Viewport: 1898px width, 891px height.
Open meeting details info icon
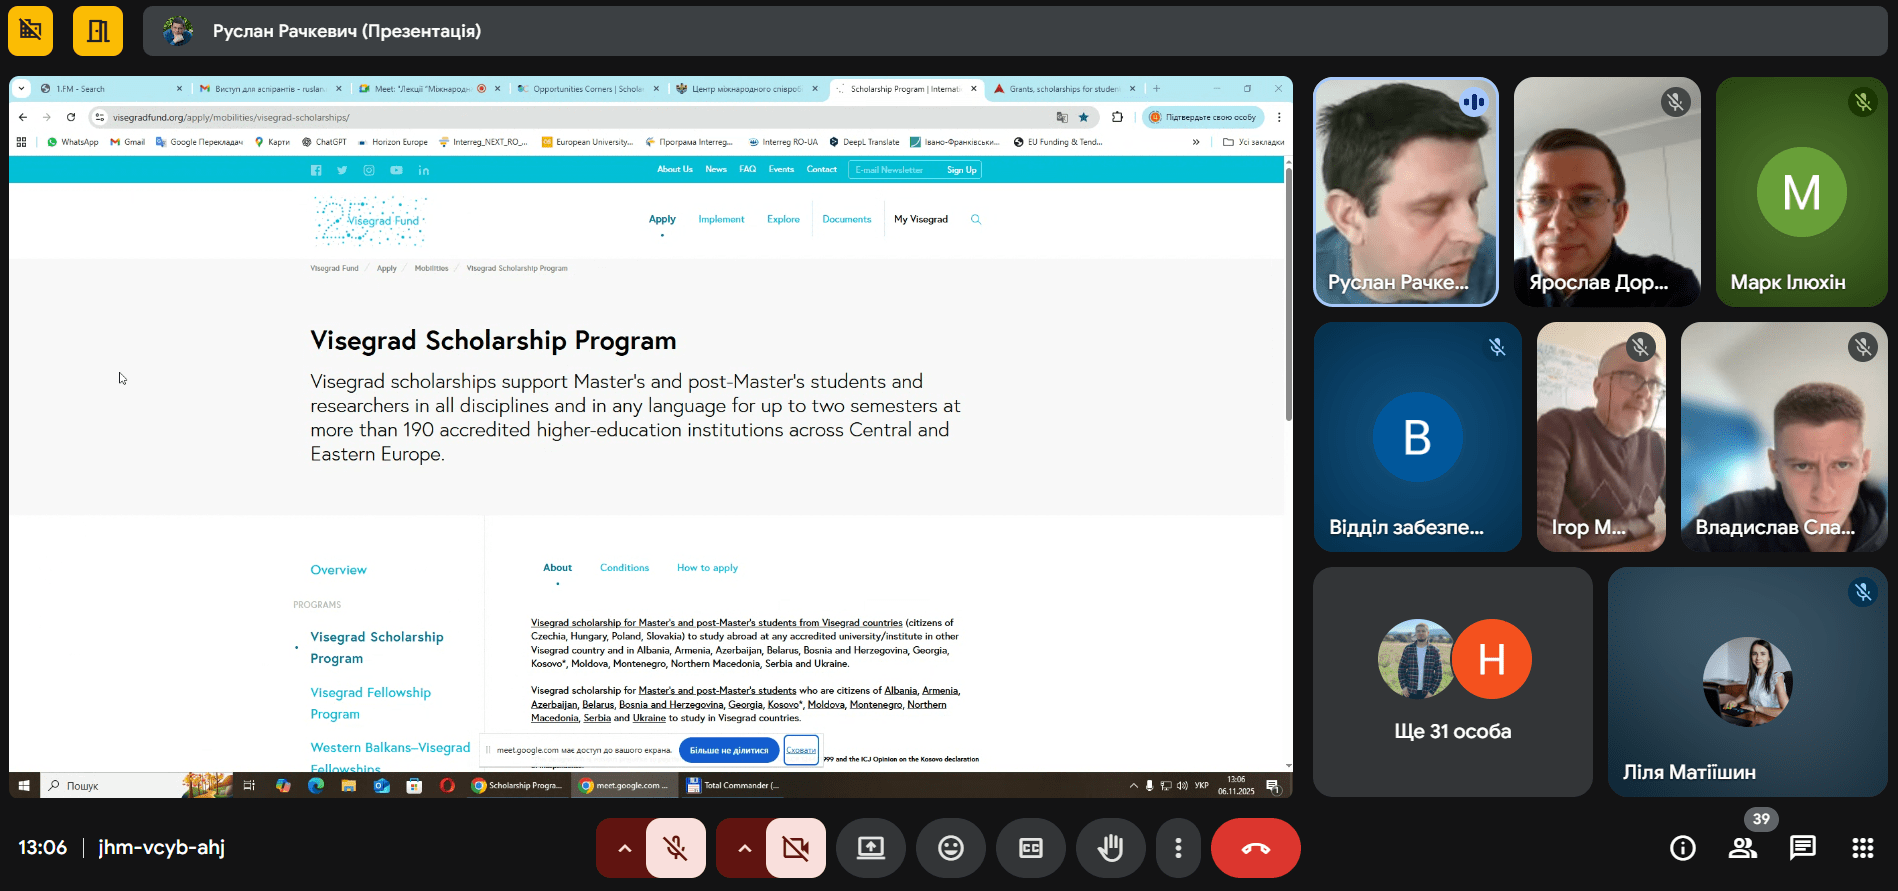point(1683,848)
